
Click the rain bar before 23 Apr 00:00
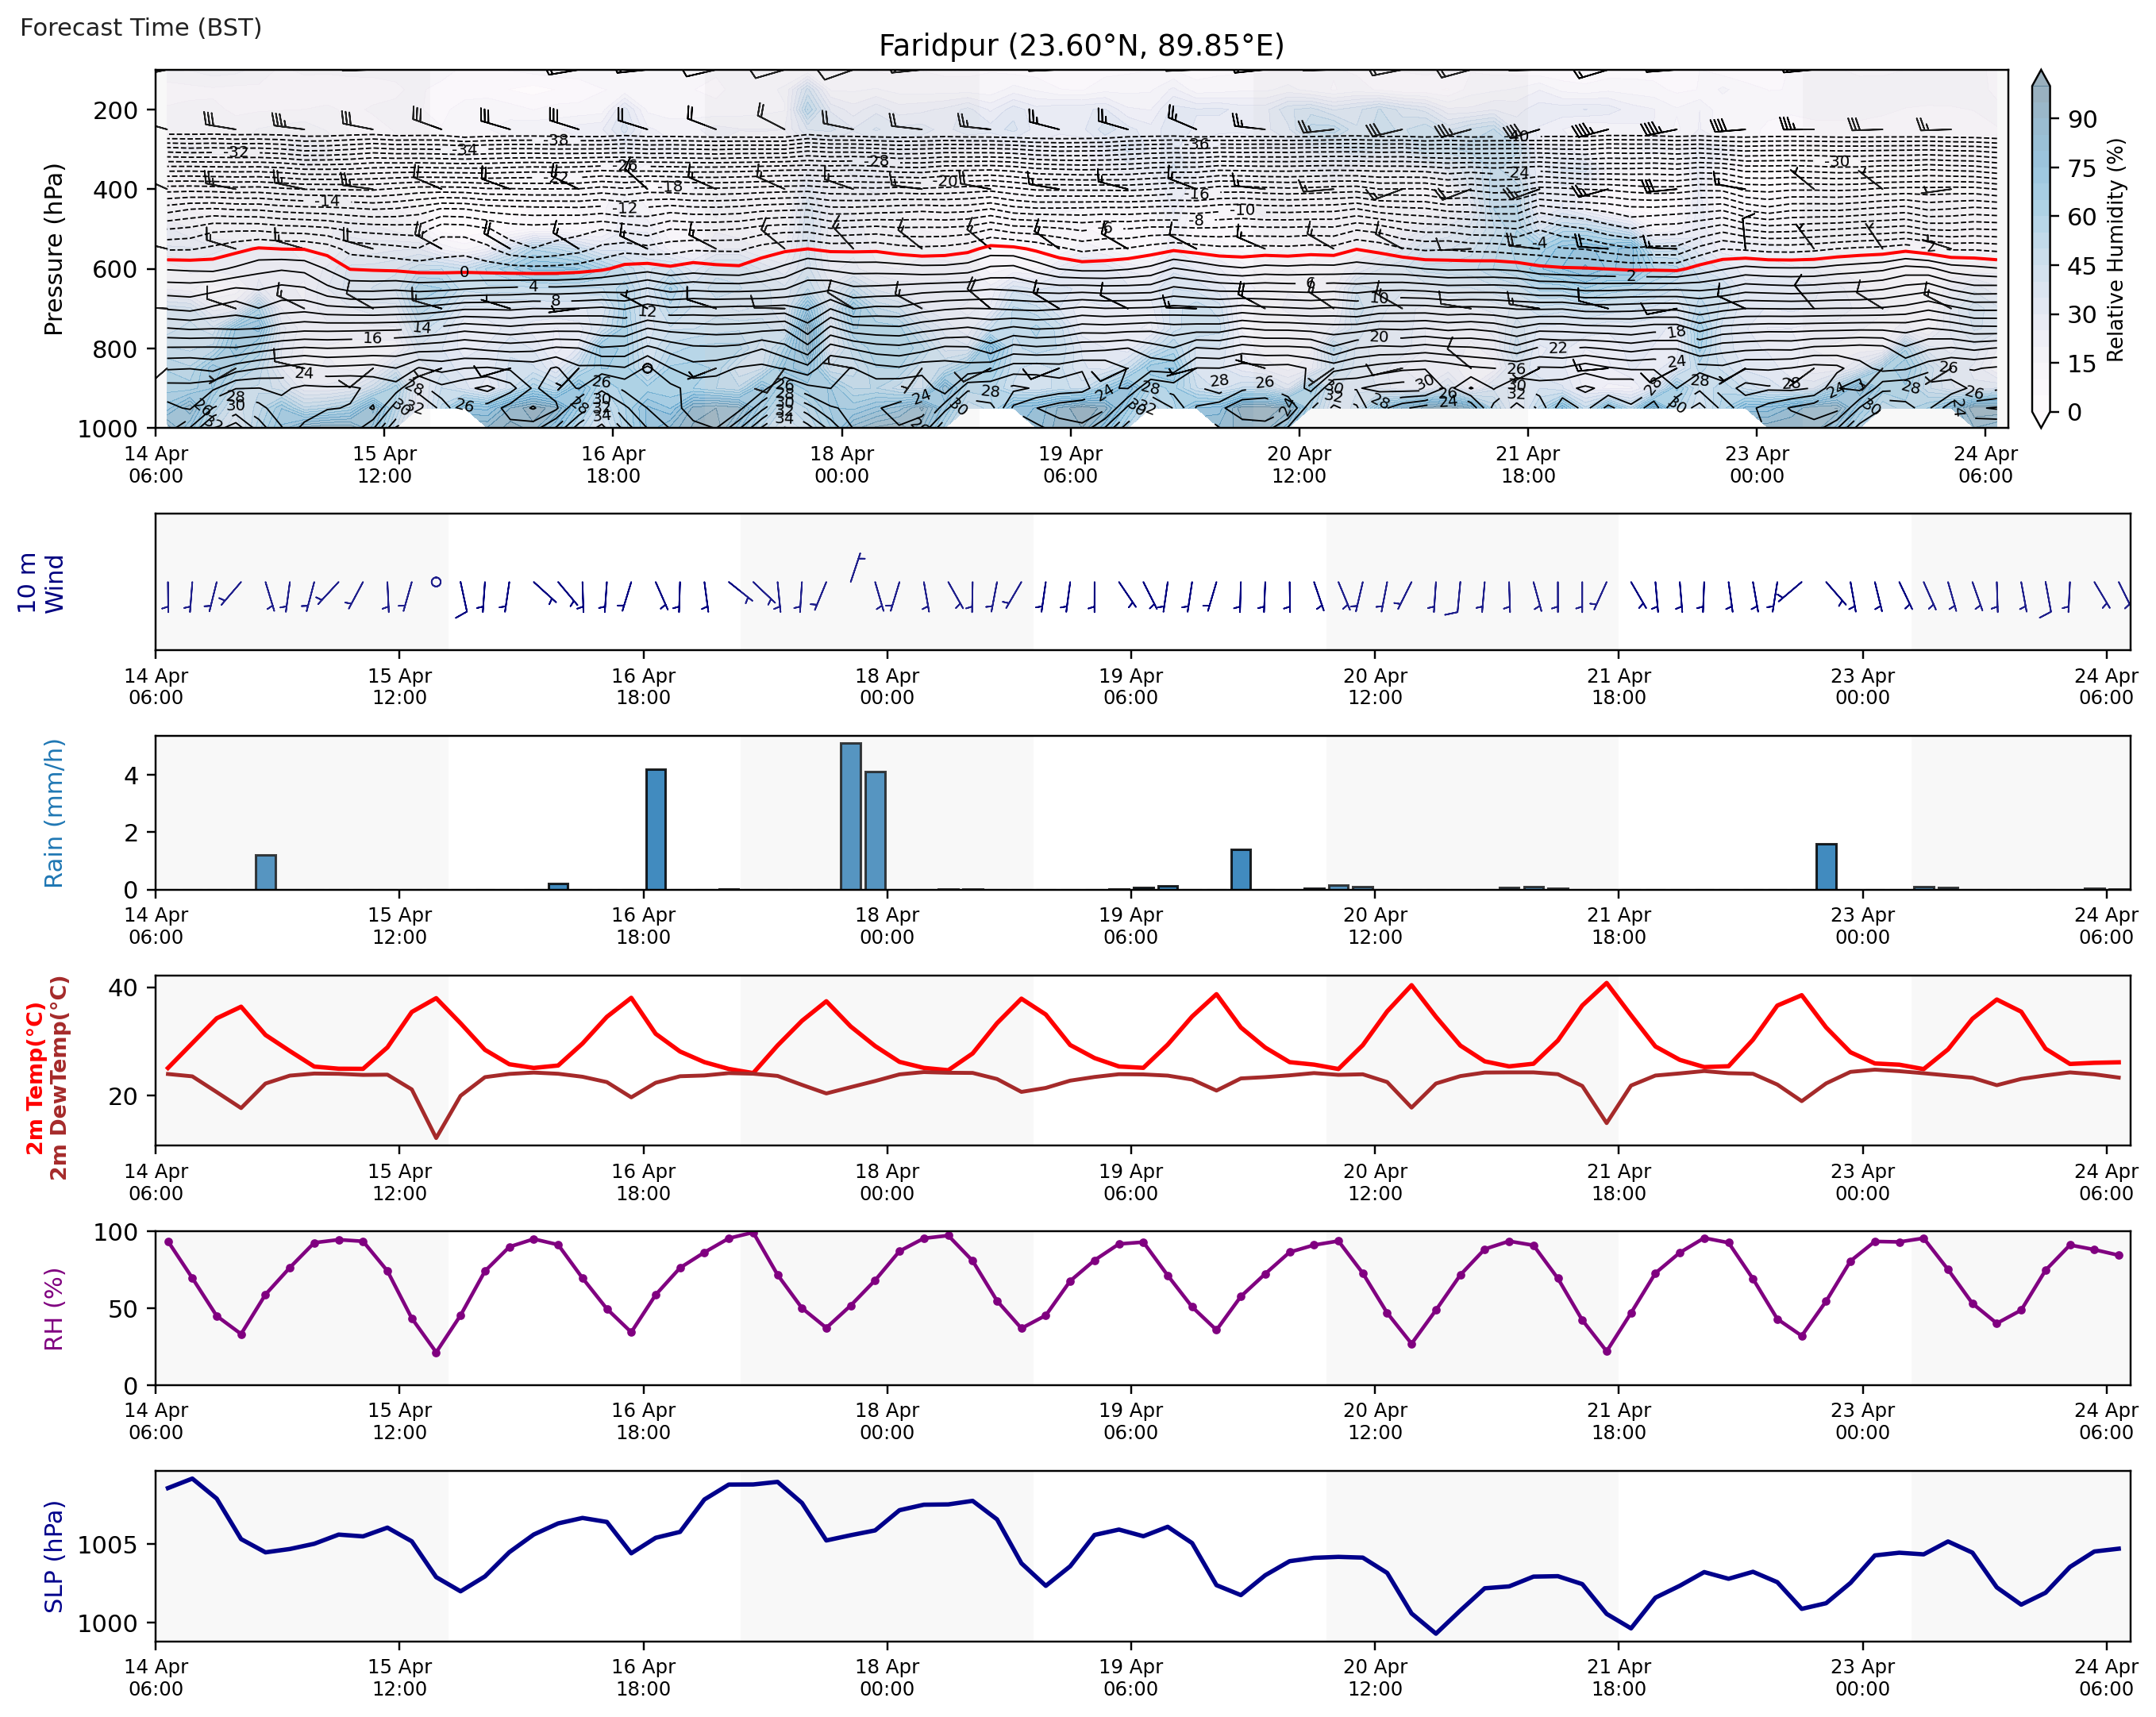tap(1826, 867)
